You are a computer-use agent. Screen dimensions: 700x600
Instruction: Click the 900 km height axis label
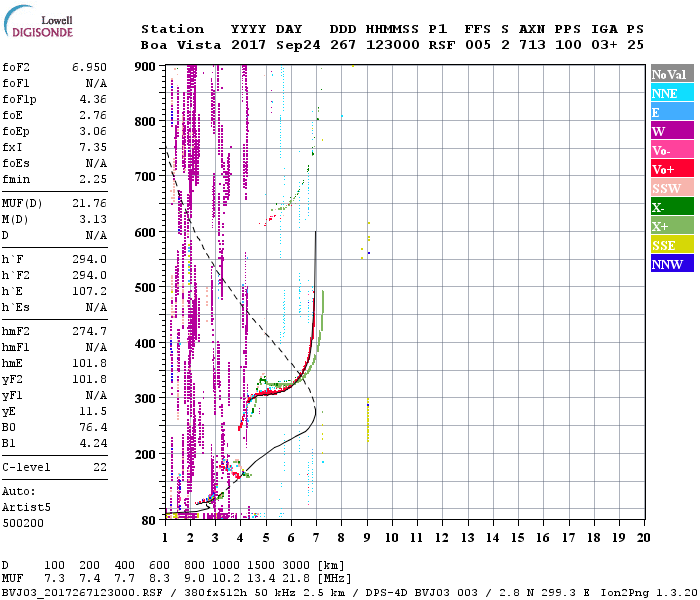145,67
